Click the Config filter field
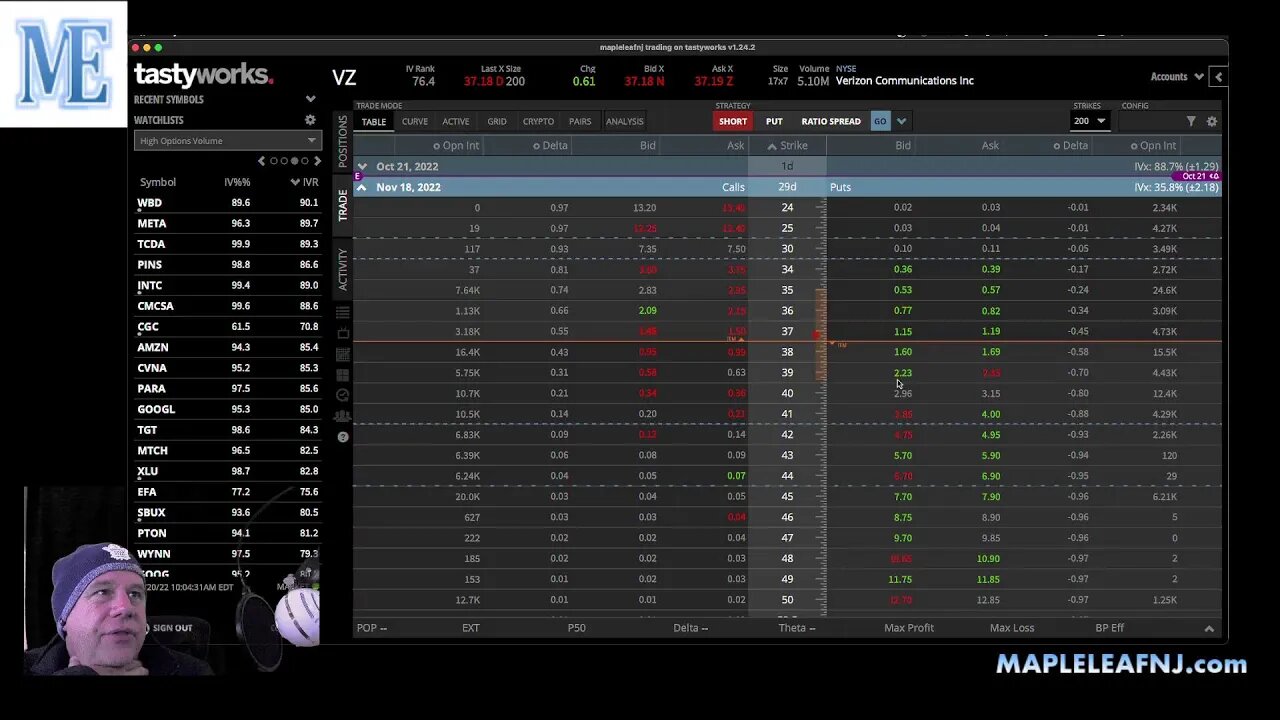 point(1150,121)
